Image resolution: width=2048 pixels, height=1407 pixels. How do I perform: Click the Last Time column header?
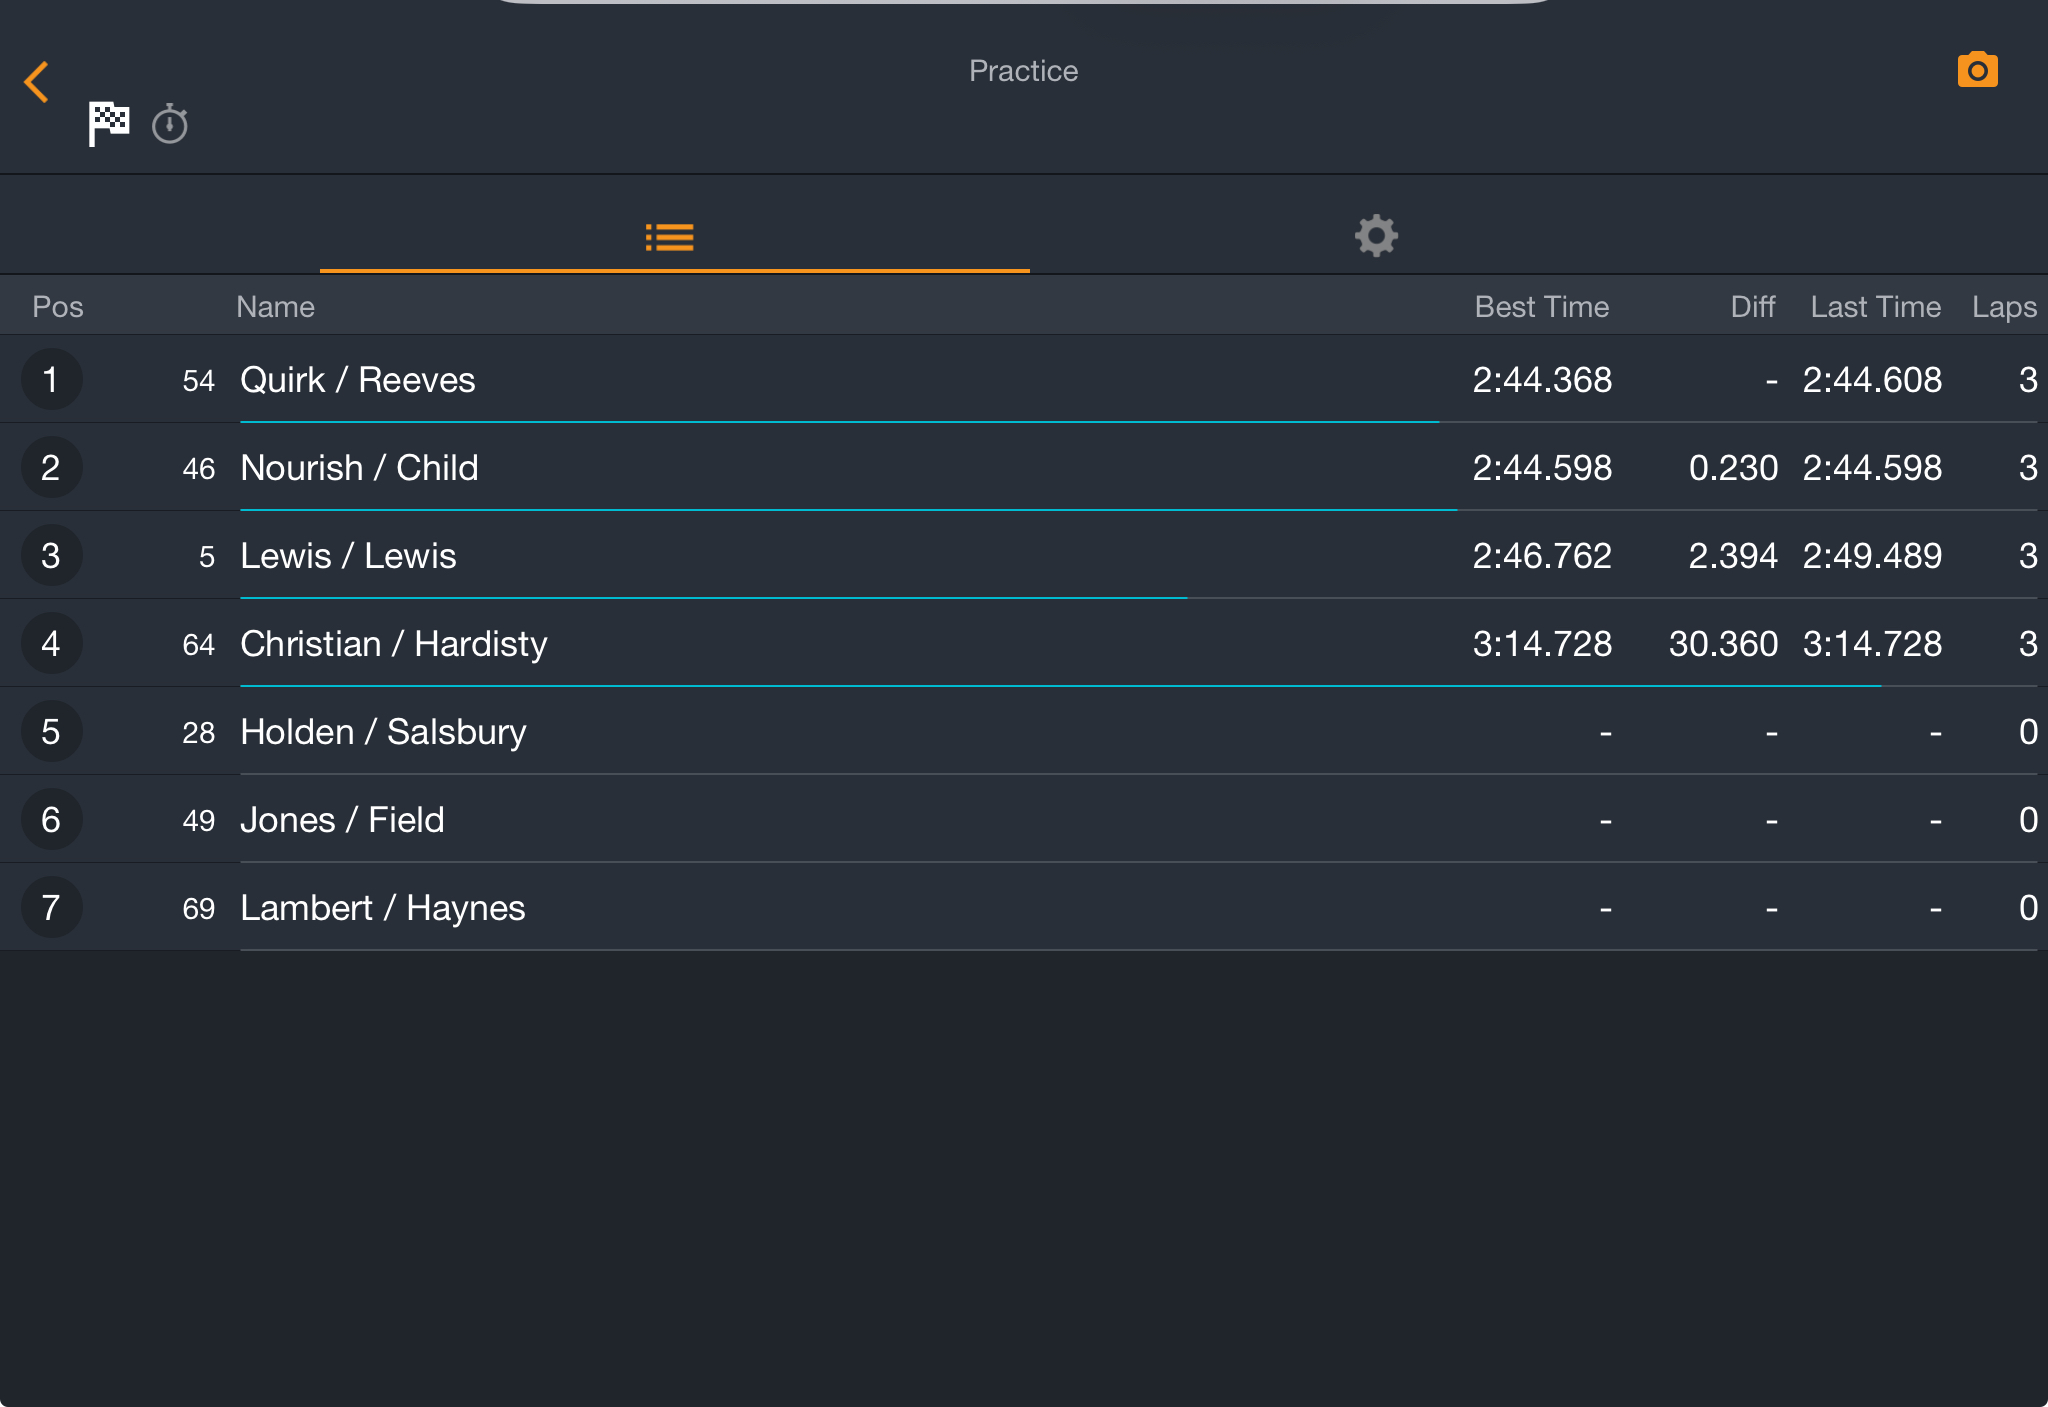pos(1875,306)
